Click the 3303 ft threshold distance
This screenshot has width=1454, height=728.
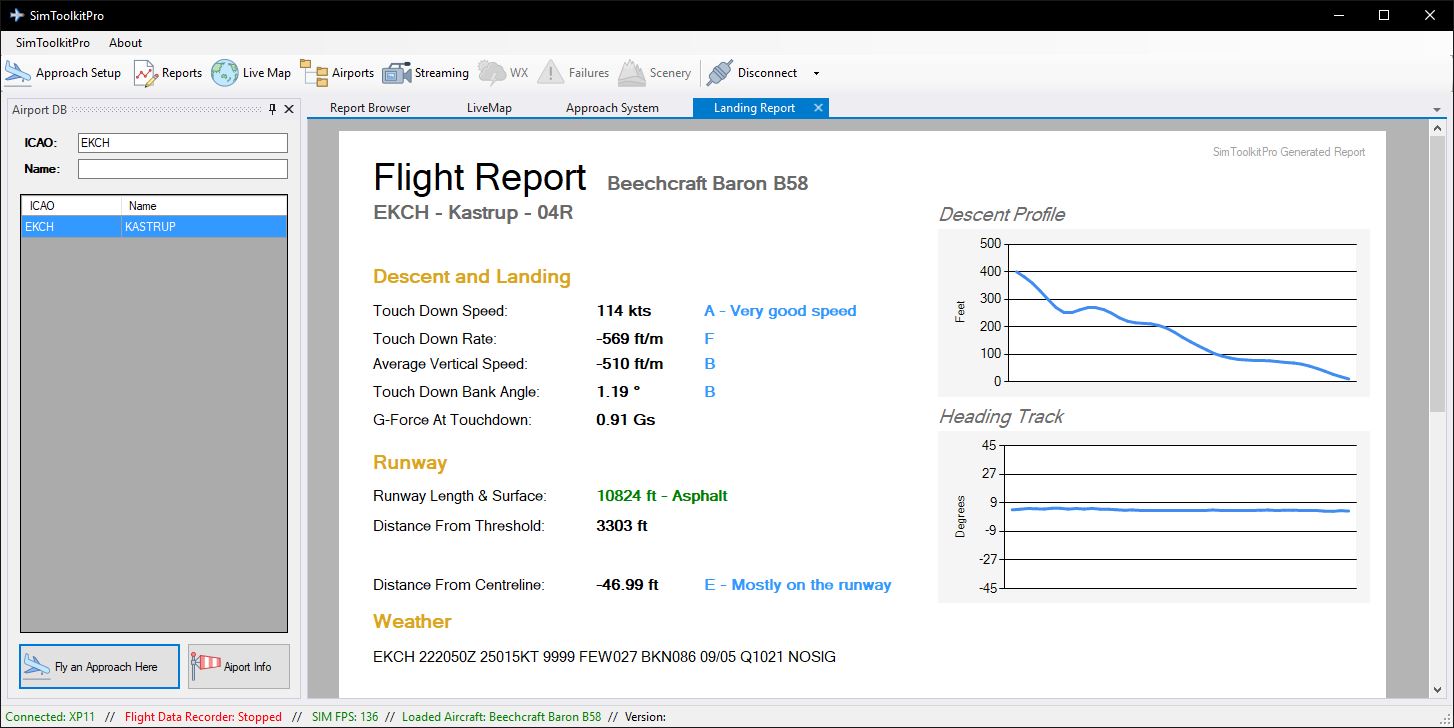tap(622, 525)
